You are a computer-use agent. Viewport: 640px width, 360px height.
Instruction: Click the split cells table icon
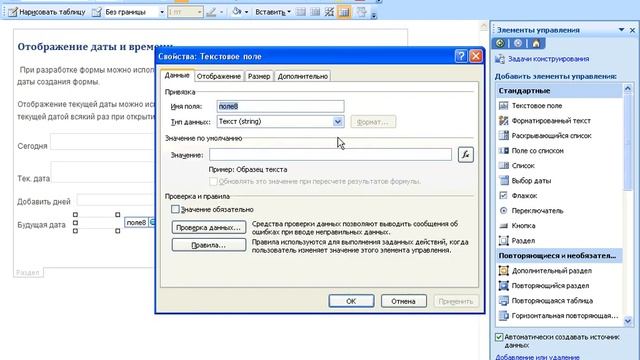315,12
